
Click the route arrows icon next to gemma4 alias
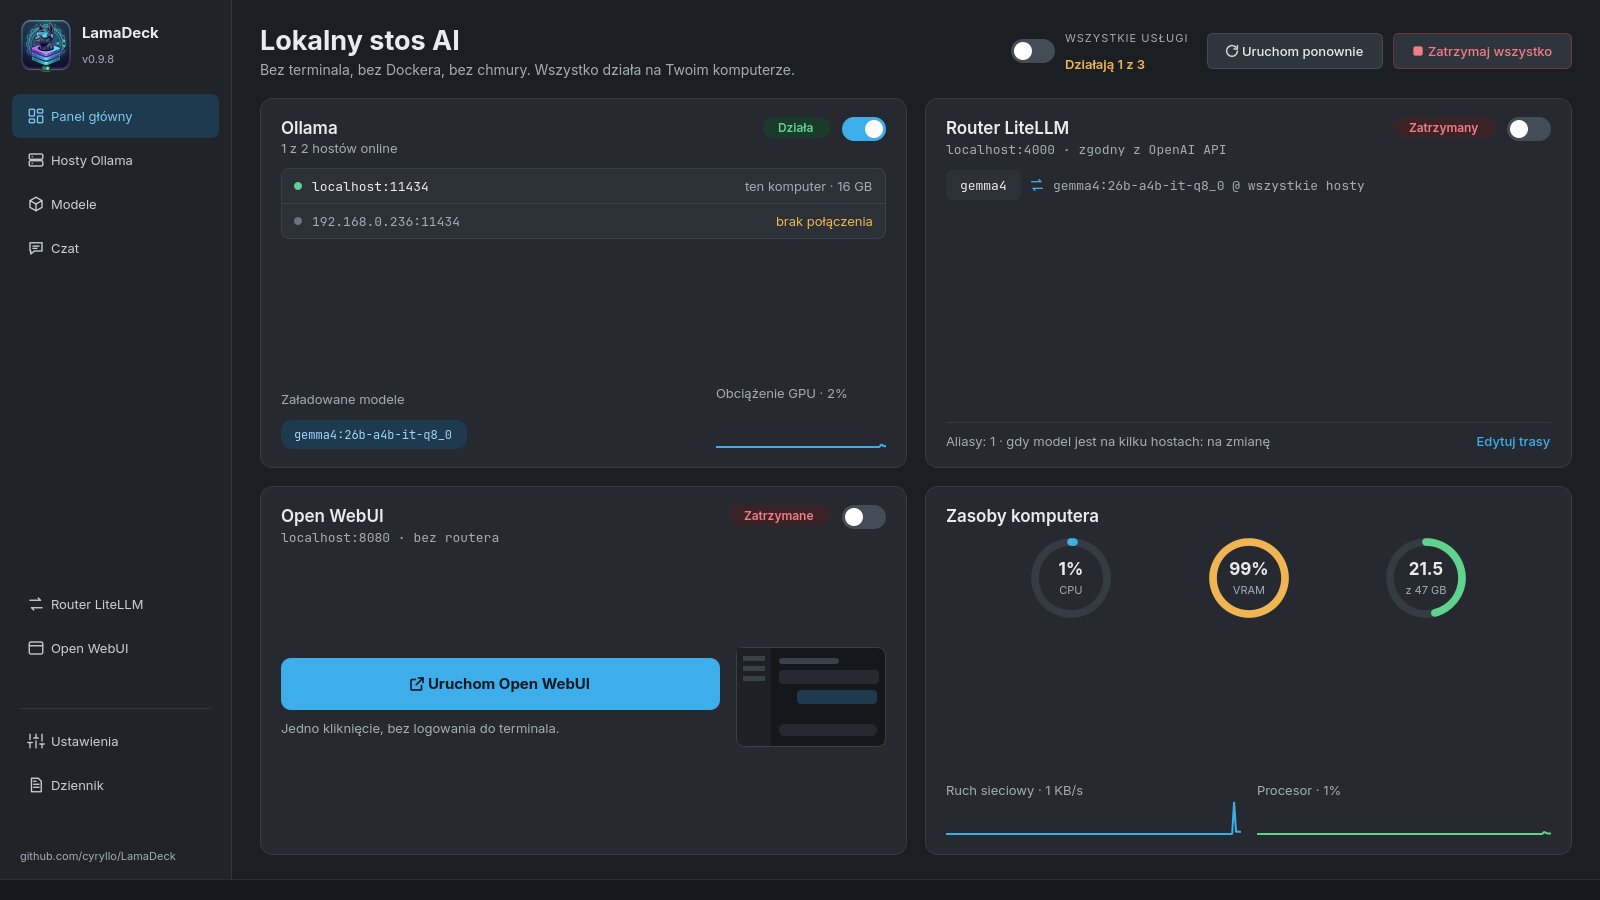(x=1037, y=185)
